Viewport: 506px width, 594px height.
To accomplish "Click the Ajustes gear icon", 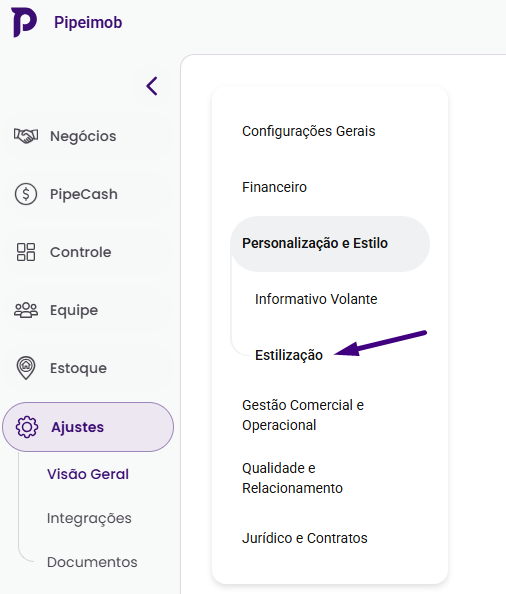I will (27, 427).
